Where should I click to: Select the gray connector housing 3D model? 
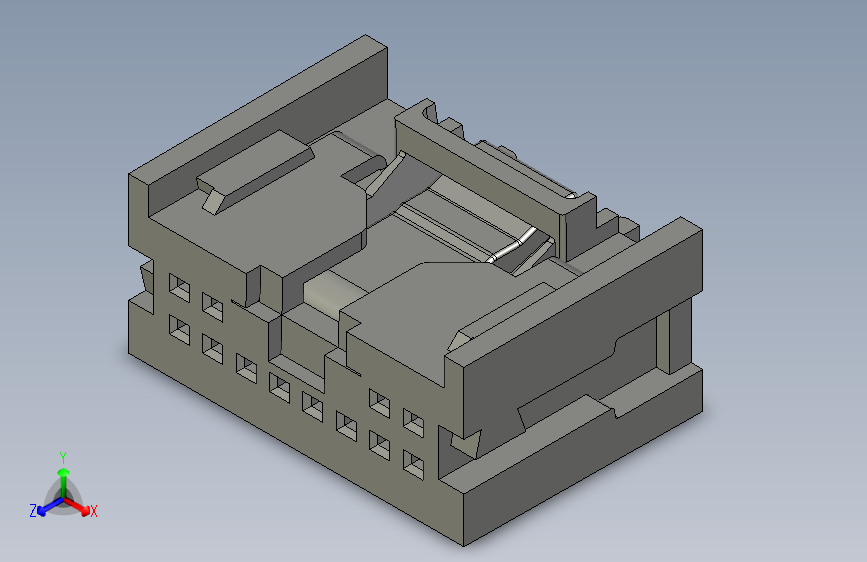(x=415, y=290)
